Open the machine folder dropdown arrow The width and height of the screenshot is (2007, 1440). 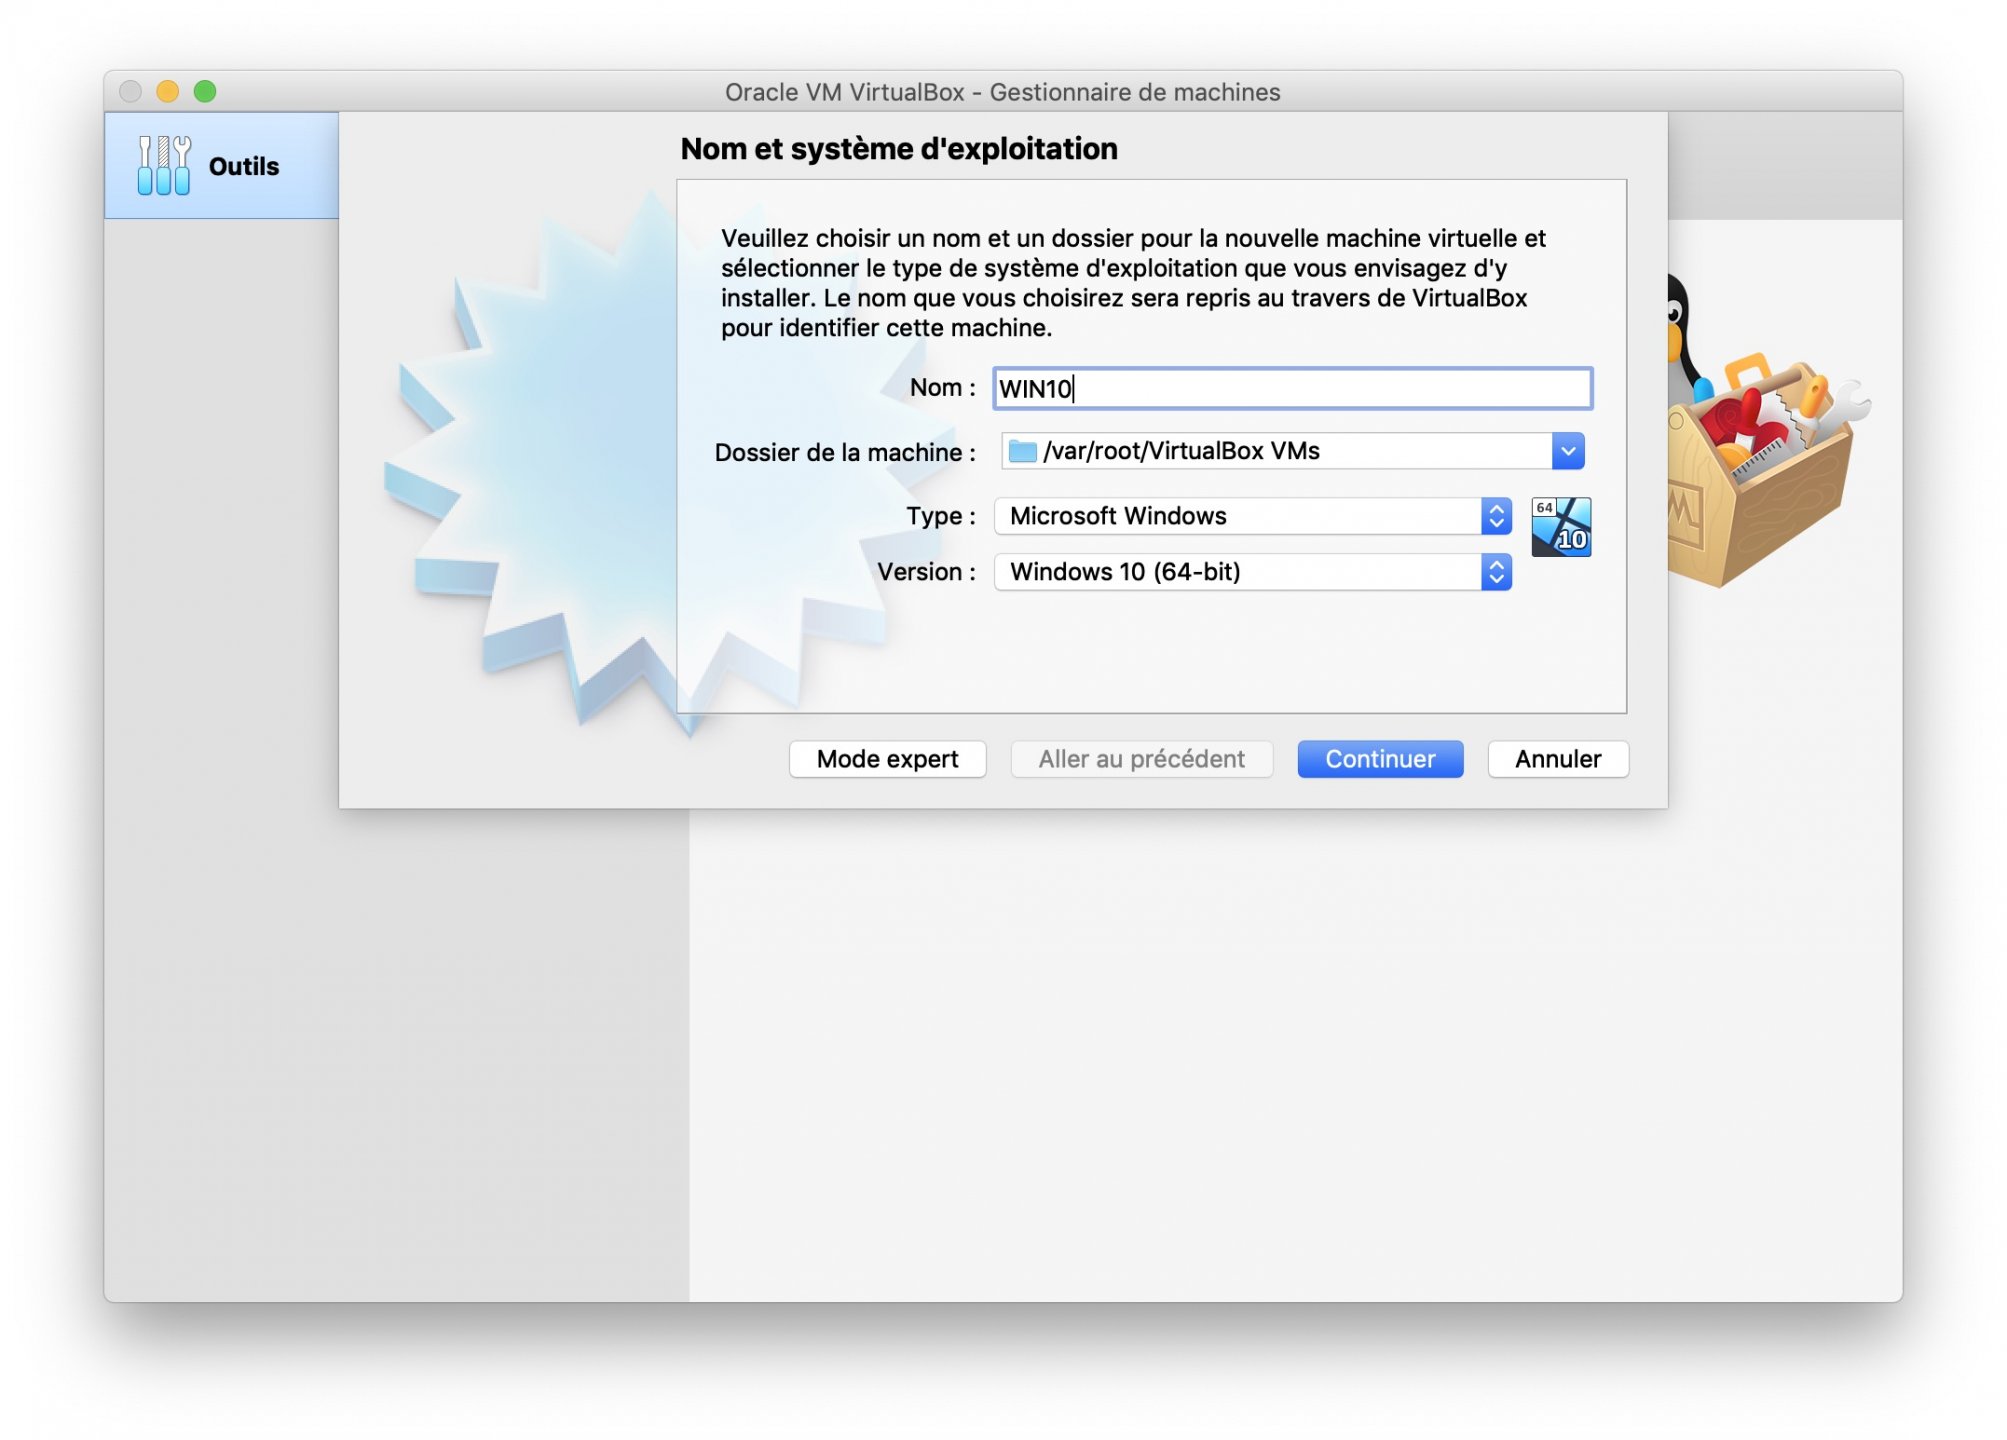(1567, 451)
